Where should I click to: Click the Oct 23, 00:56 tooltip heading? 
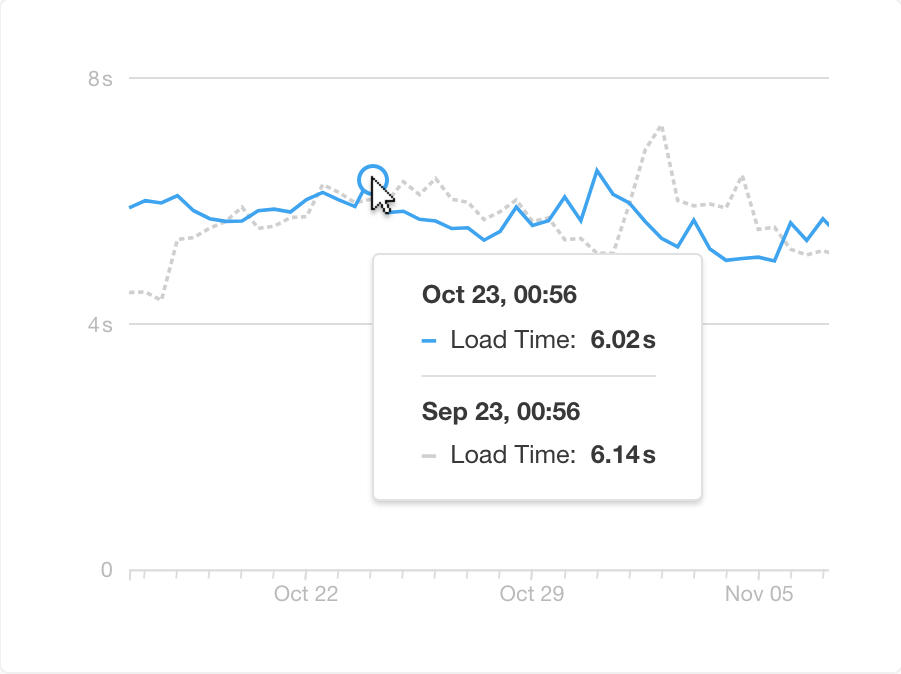[499, 295]
